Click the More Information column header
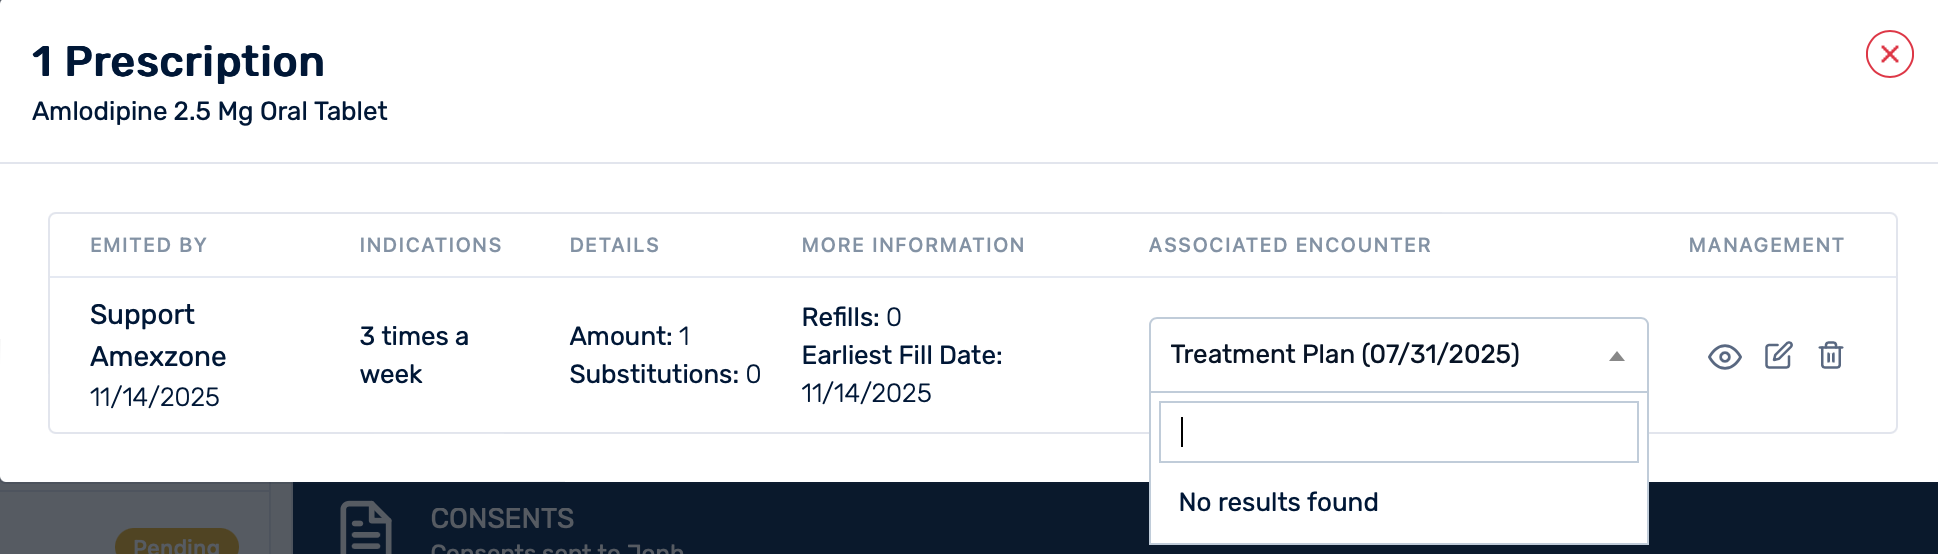 click(x=912, y=245)
